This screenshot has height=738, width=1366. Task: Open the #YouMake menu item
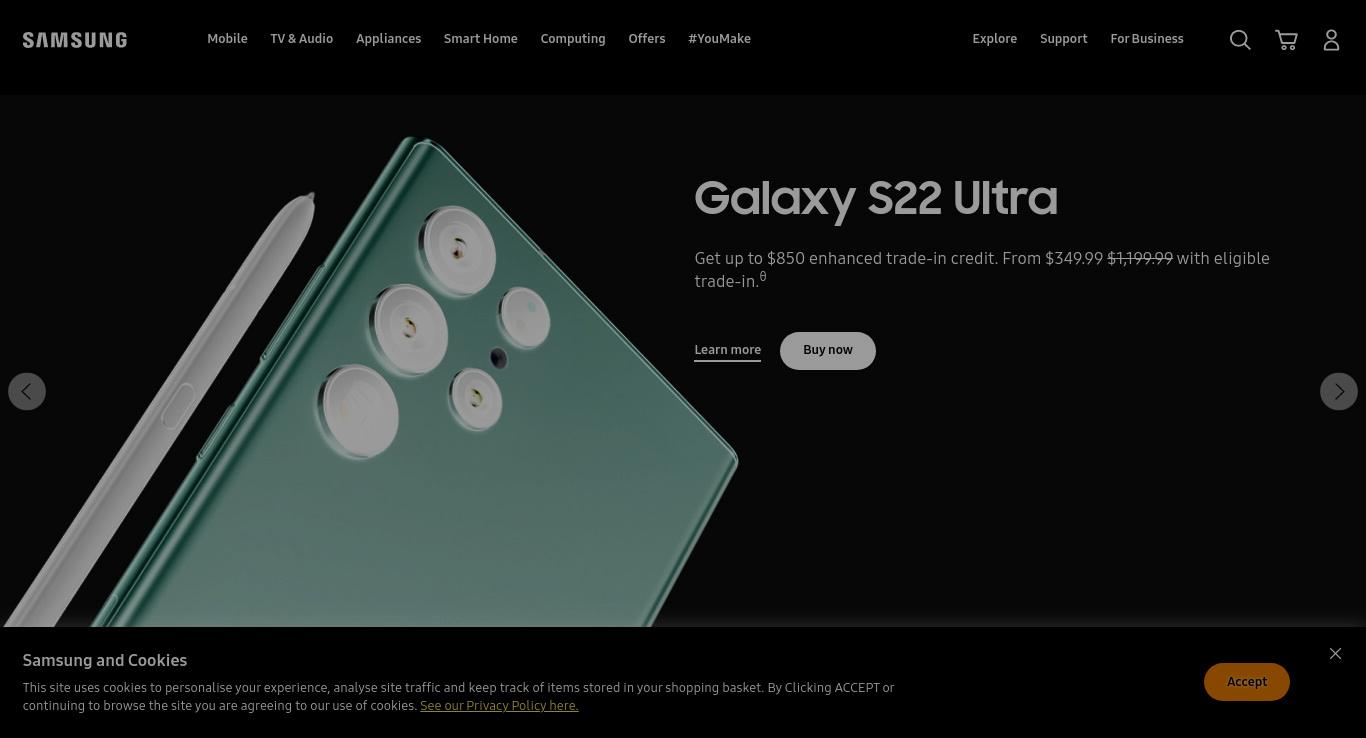[x=719, y=39]
